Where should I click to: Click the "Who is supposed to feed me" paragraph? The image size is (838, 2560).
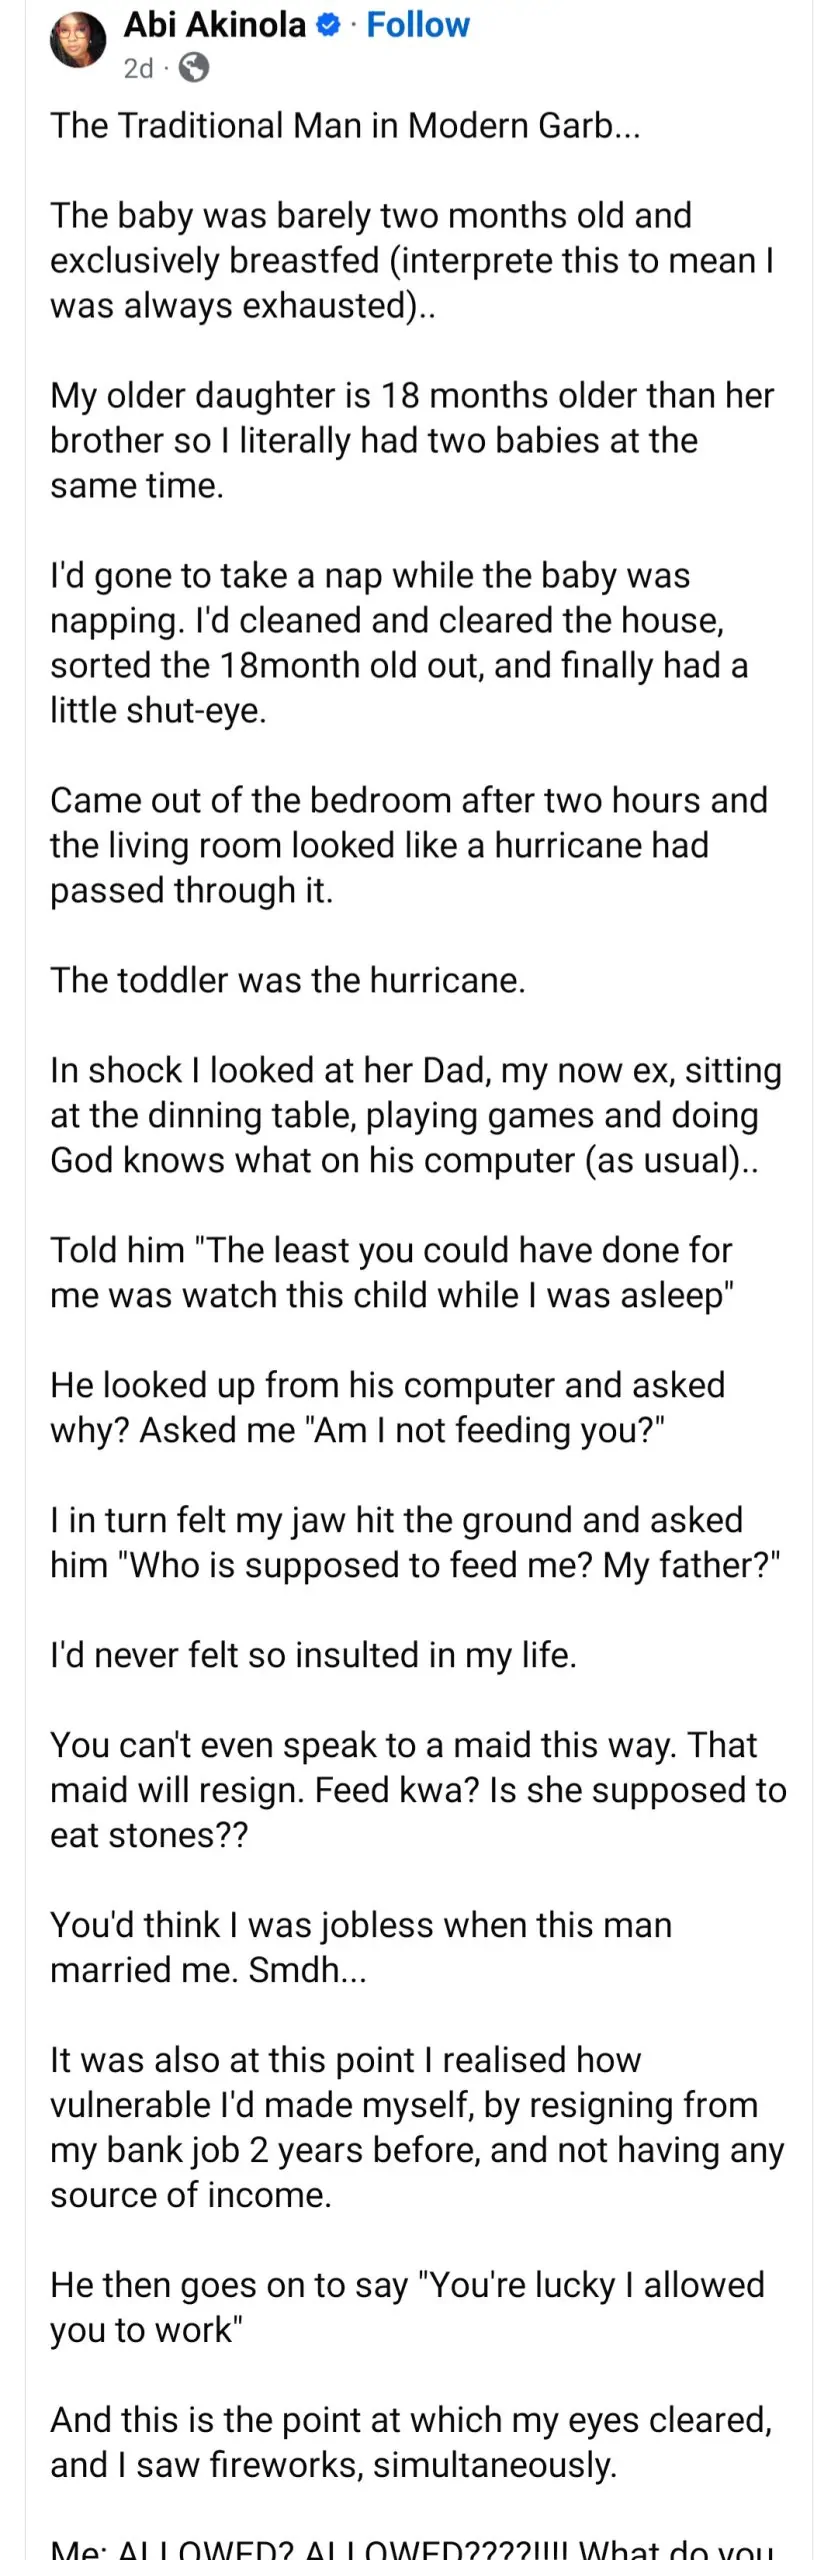click(x=414, y=1542)
